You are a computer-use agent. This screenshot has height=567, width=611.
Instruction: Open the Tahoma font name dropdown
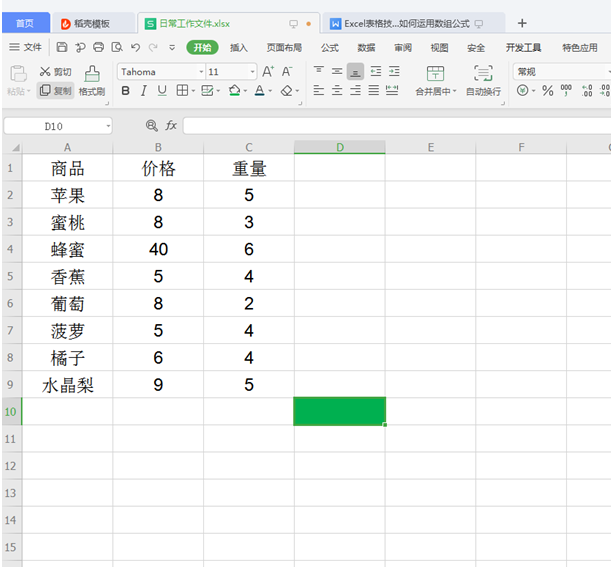click(x=201, y=72)
